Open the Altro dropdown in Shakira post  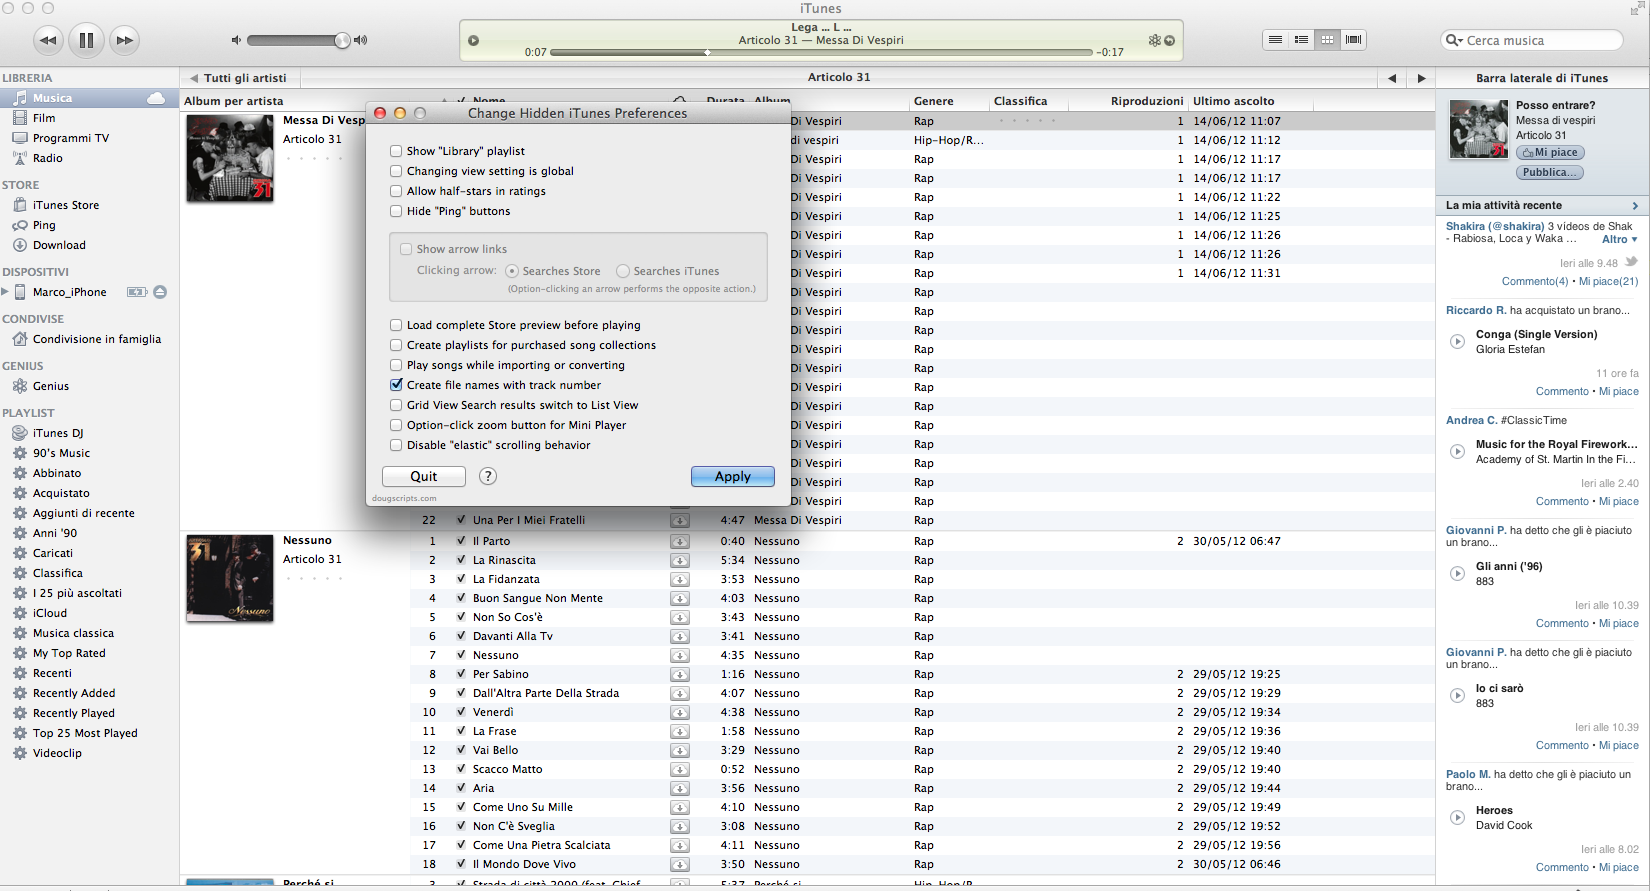click(1619, 239)
